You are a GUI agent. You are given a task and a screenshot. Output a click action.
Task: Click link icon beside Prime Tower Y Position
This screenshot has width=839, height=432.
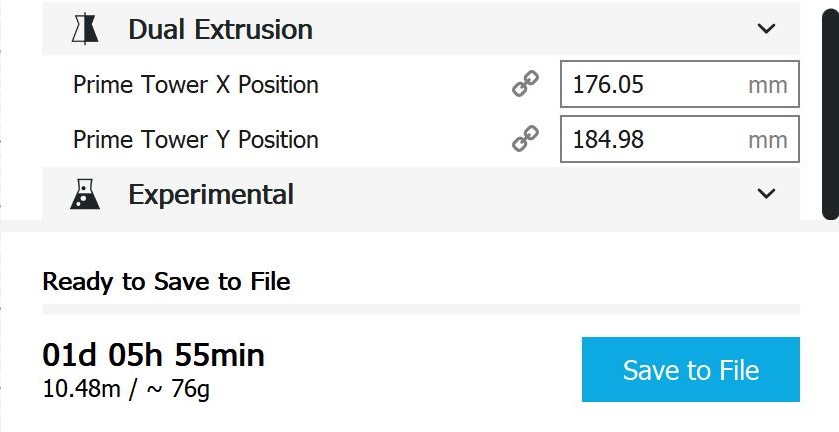click(x=525, y=139)
